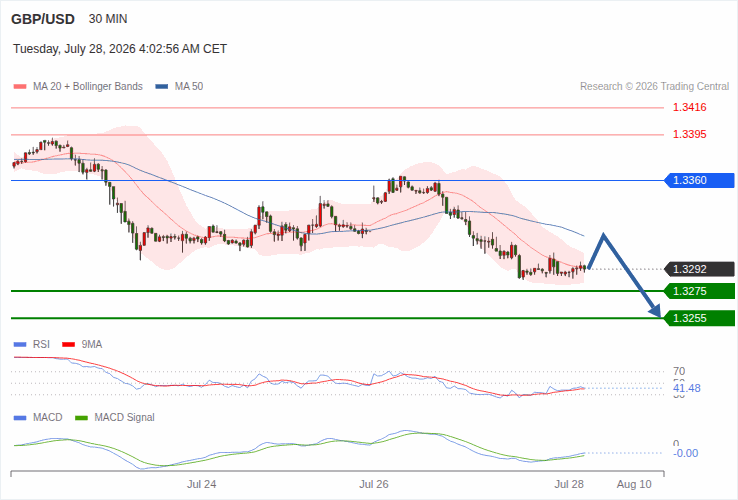The height and width of the screenshot is (500, 738).
Task: Click the 1.3395 resistance level label
Action: (690, 135)
